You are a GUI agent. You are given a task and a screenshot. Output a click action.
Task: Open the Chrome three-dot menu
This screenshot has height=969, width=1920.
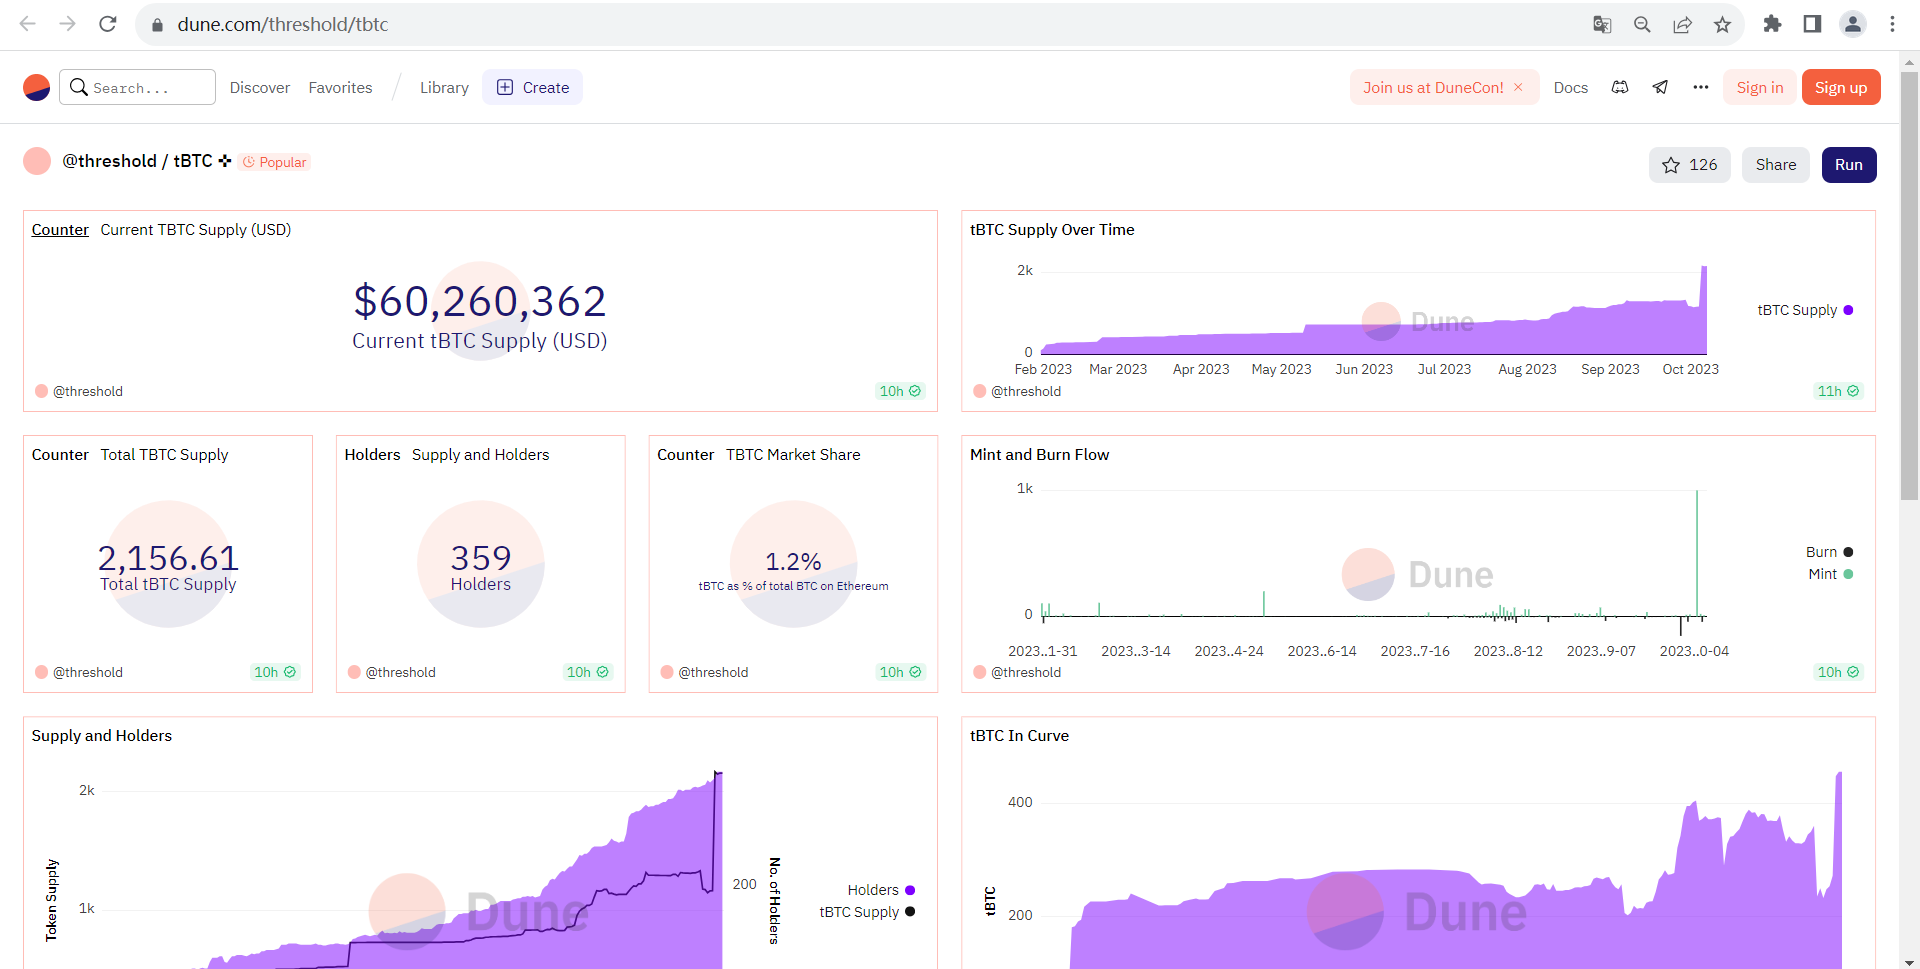(x=1892, y=24)
